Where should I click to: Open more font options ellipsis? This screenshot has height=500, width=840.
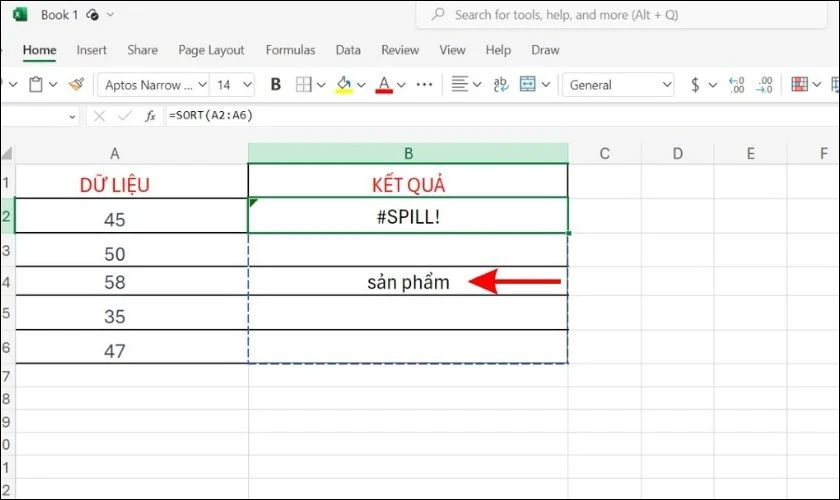click(x=424, y=84)
